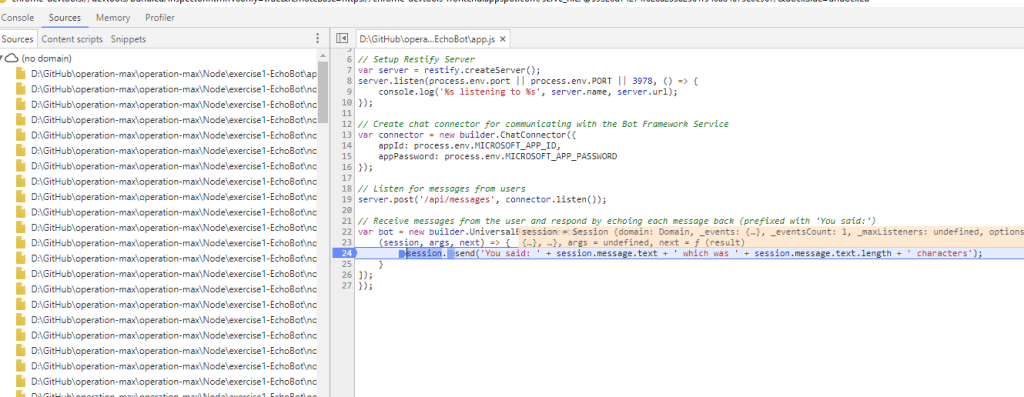Switch to Content scripts navigator tab
Image resolution: width=1024 pixels, height=397 pixels.
tap(72, 39)
